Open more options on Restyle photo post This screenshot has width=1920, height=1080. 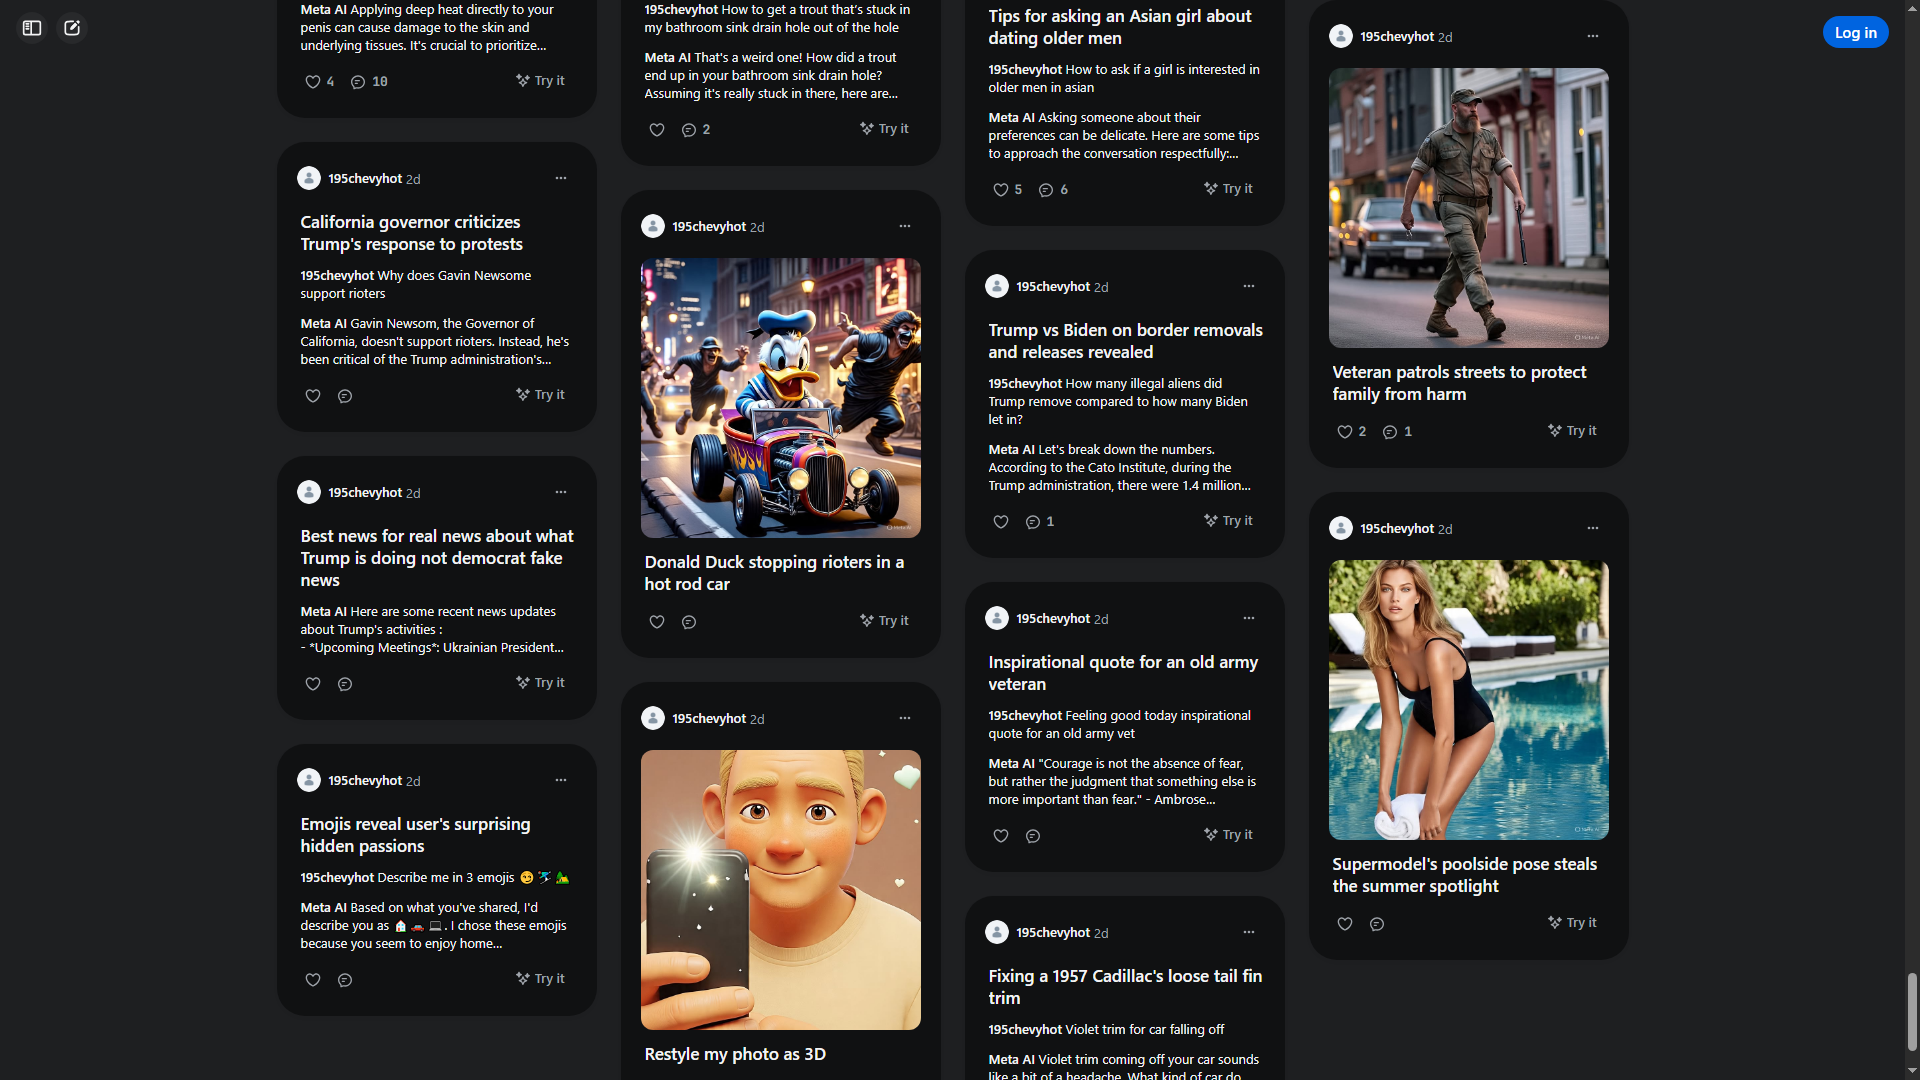click(x=905, y=718)
